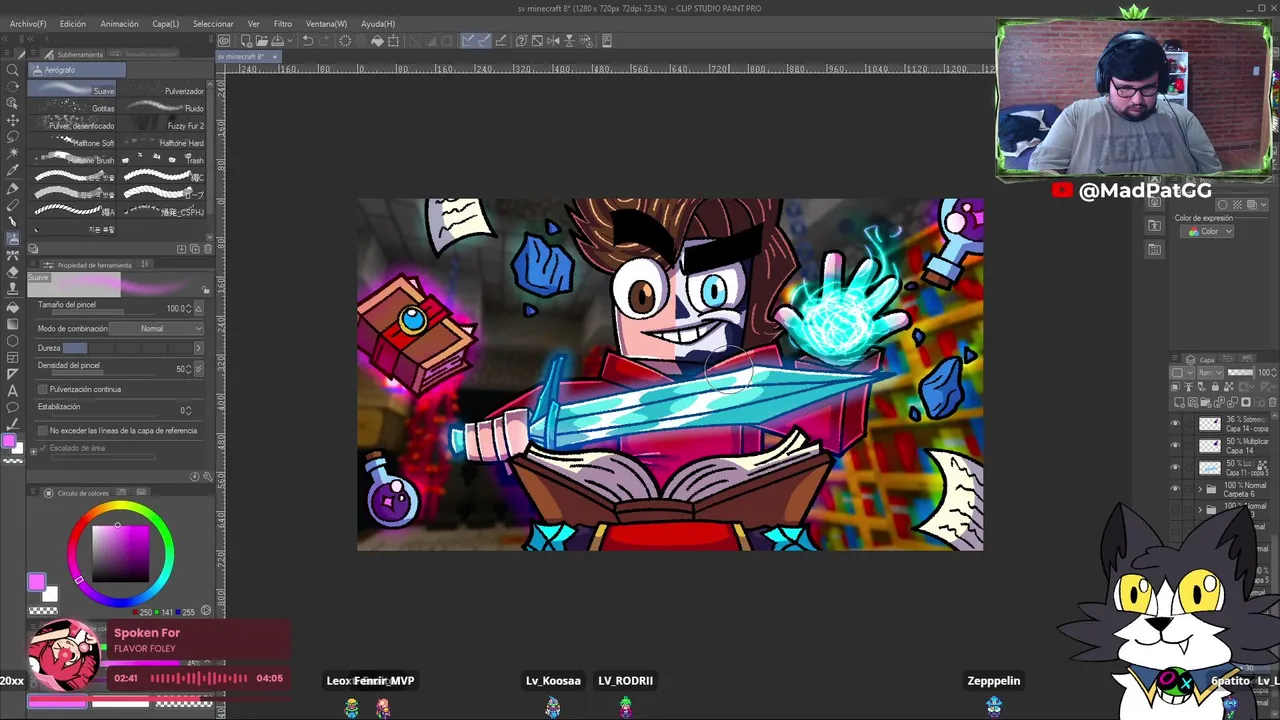Select the Fuzzy Fur 2 sub tool

[163, 125]
